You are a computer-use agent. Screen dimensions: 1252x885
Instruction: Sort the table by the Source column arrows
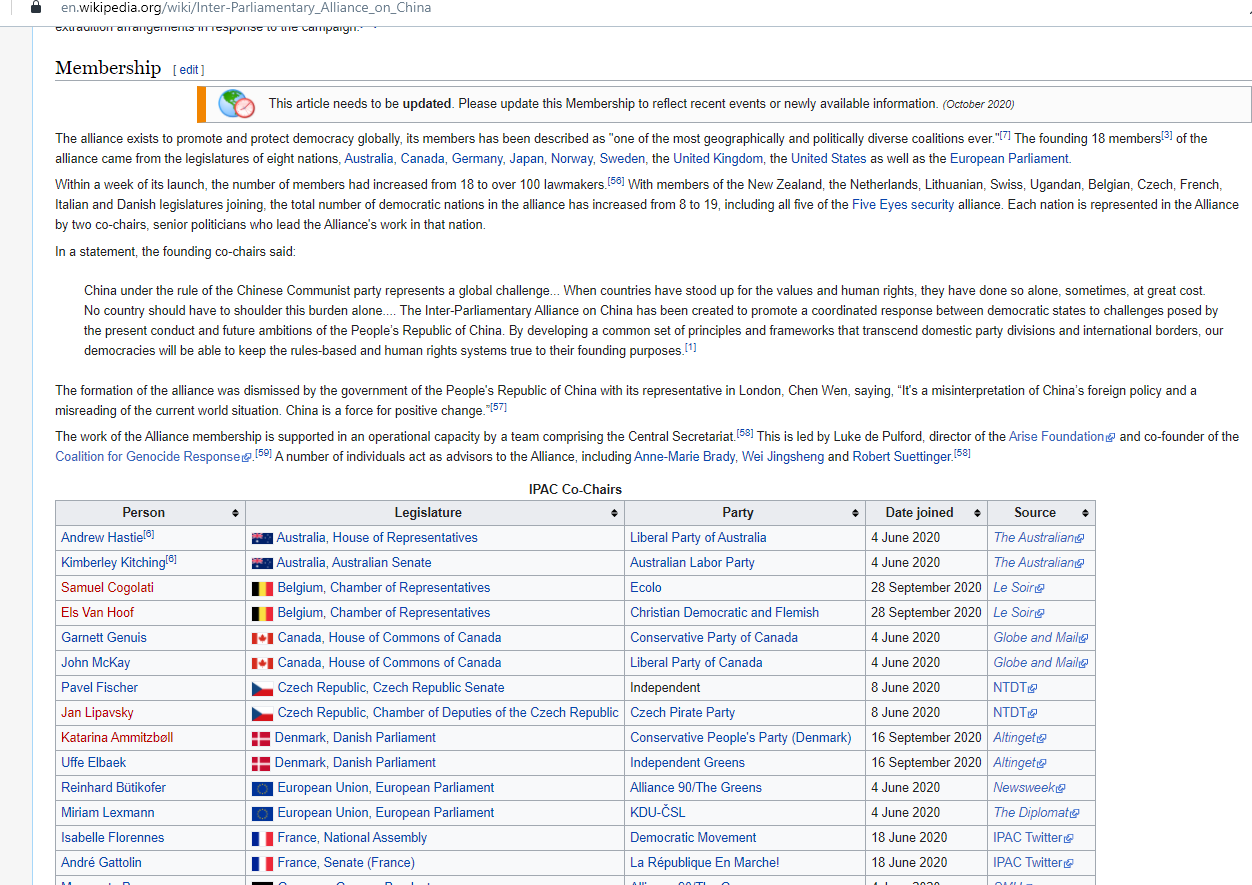[x=1086, y=513]
